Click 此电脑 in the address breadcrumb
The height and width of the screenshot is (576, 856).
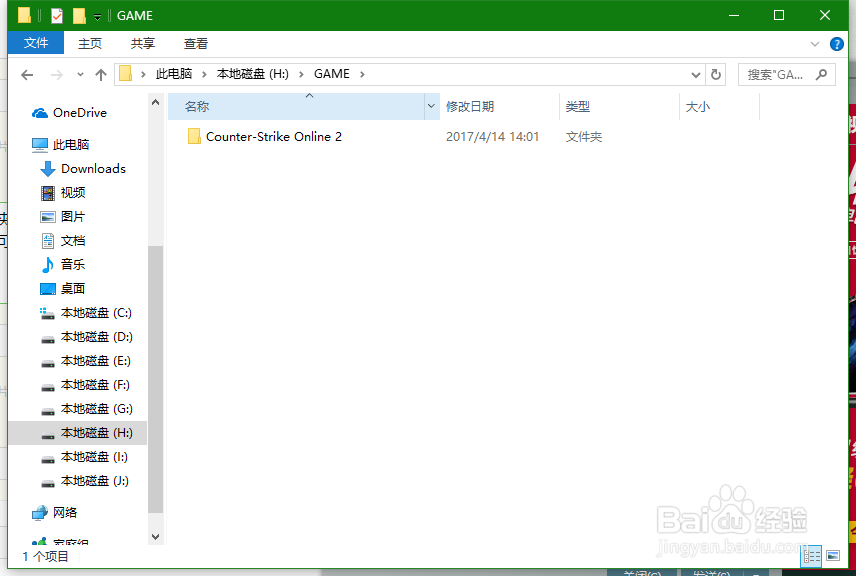[x=174, y=74]
